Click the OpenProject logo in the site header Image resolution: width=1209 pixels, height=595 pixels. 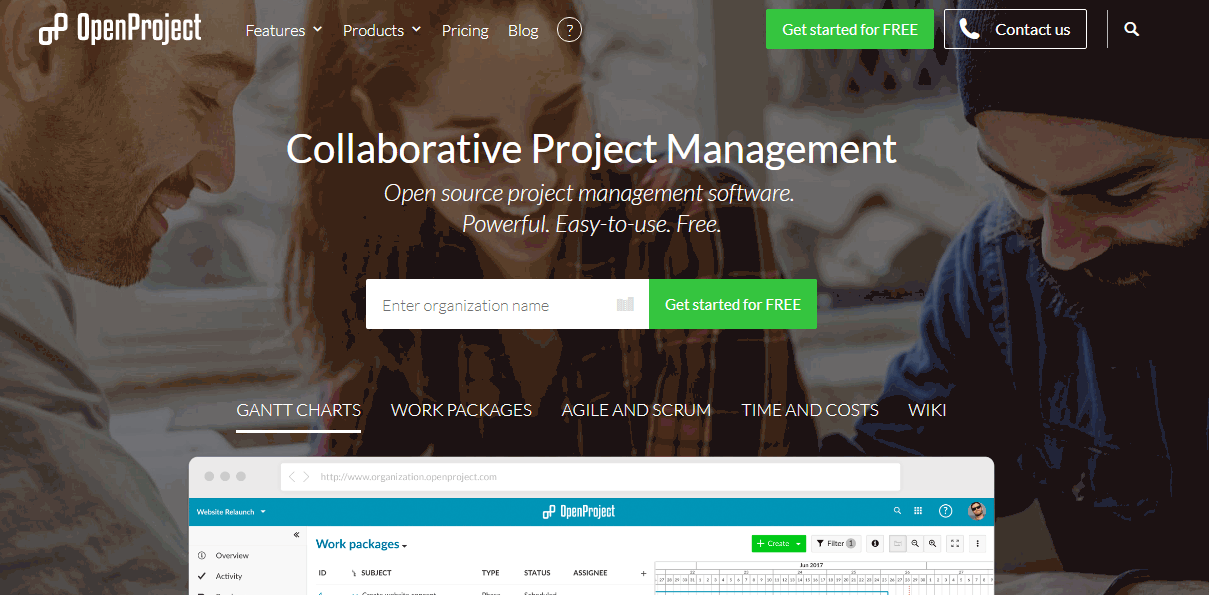point(120,29)
